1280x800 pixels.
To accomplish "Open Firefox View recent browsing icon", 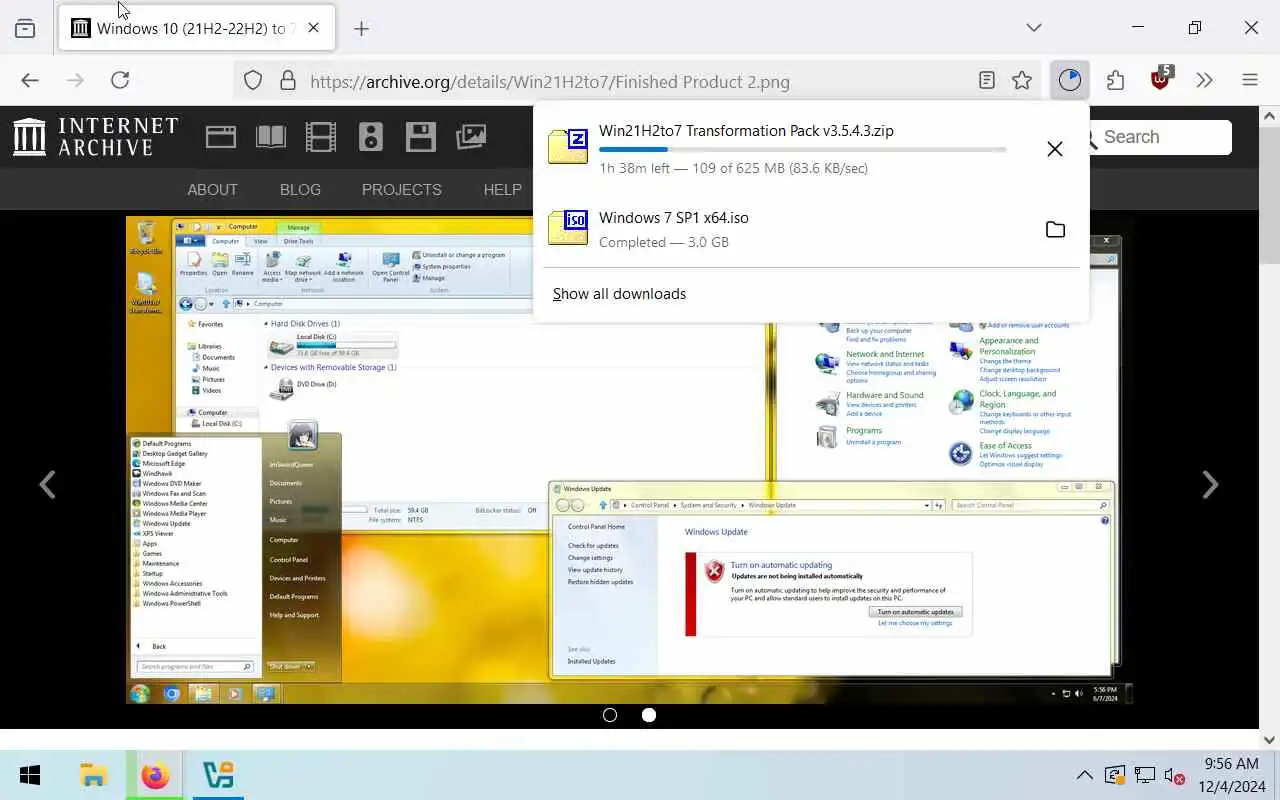I will tap(25, 29).
